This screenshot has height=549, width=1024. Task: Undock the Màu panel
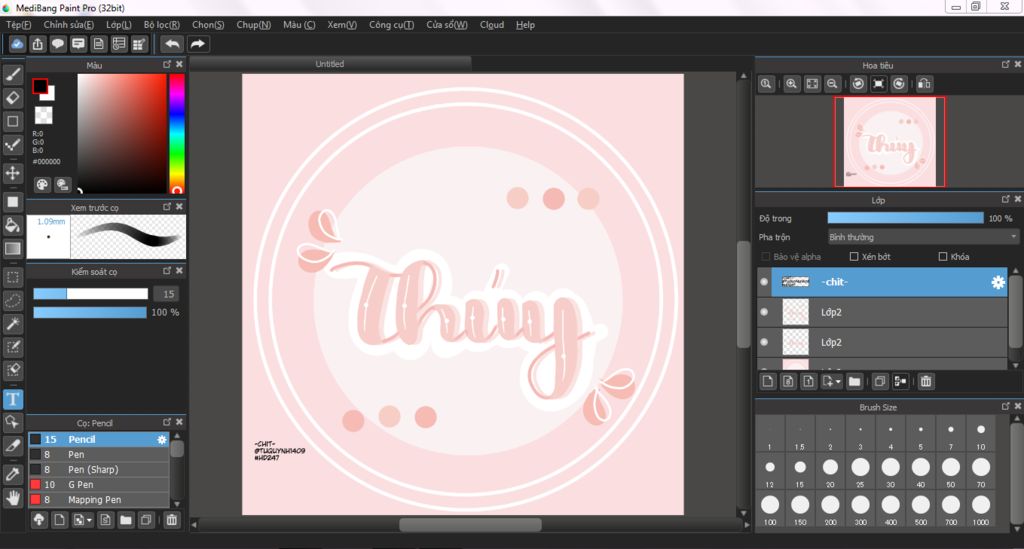click(x=167, y=65)
